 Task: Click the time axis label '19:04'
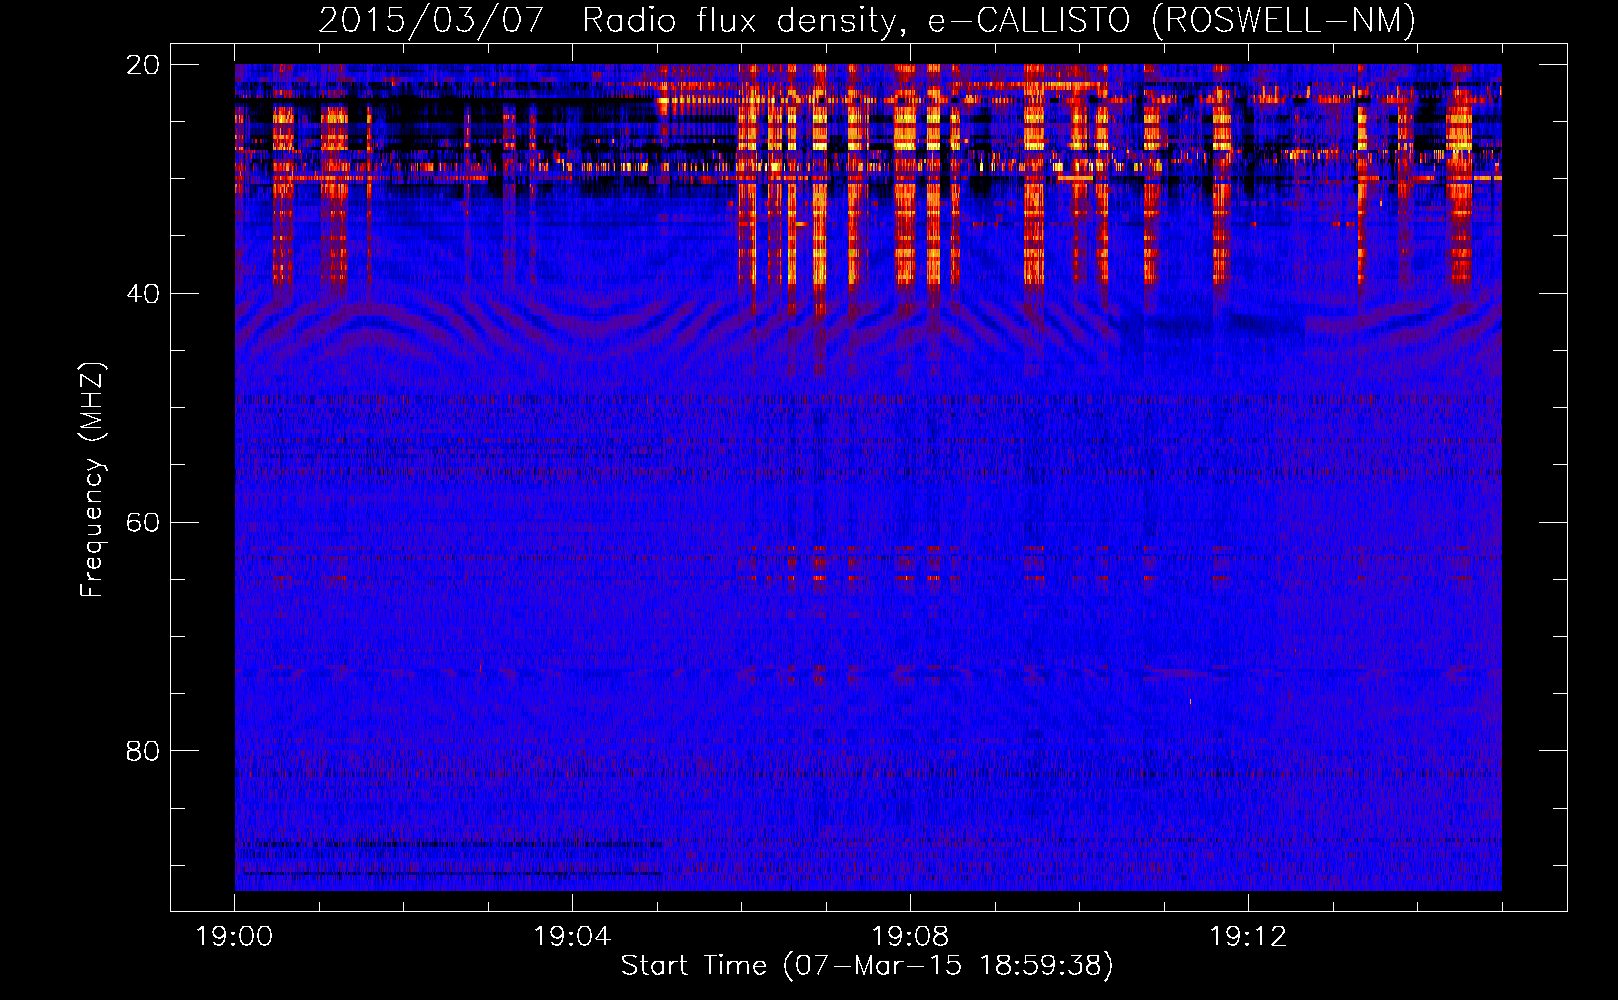572,937
